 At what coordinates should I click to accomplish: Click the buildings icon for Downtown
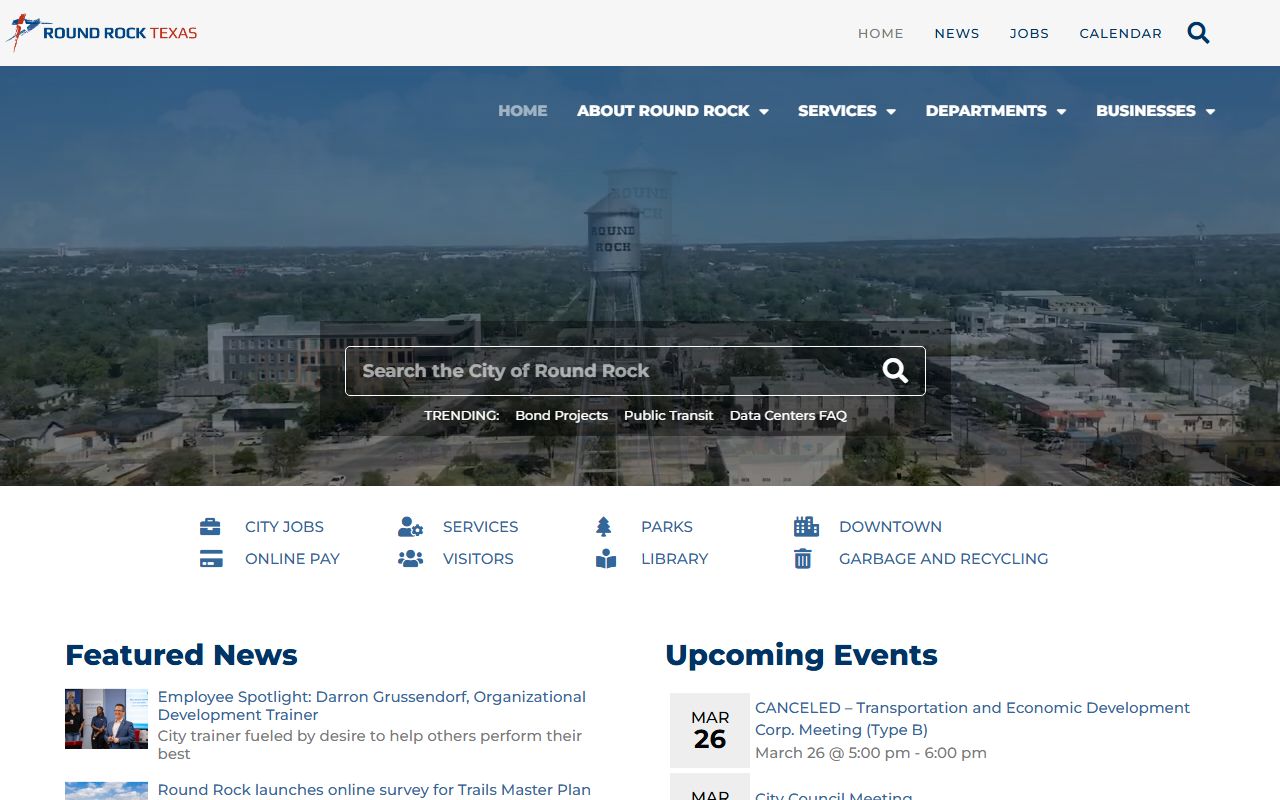tap(806, 527)
